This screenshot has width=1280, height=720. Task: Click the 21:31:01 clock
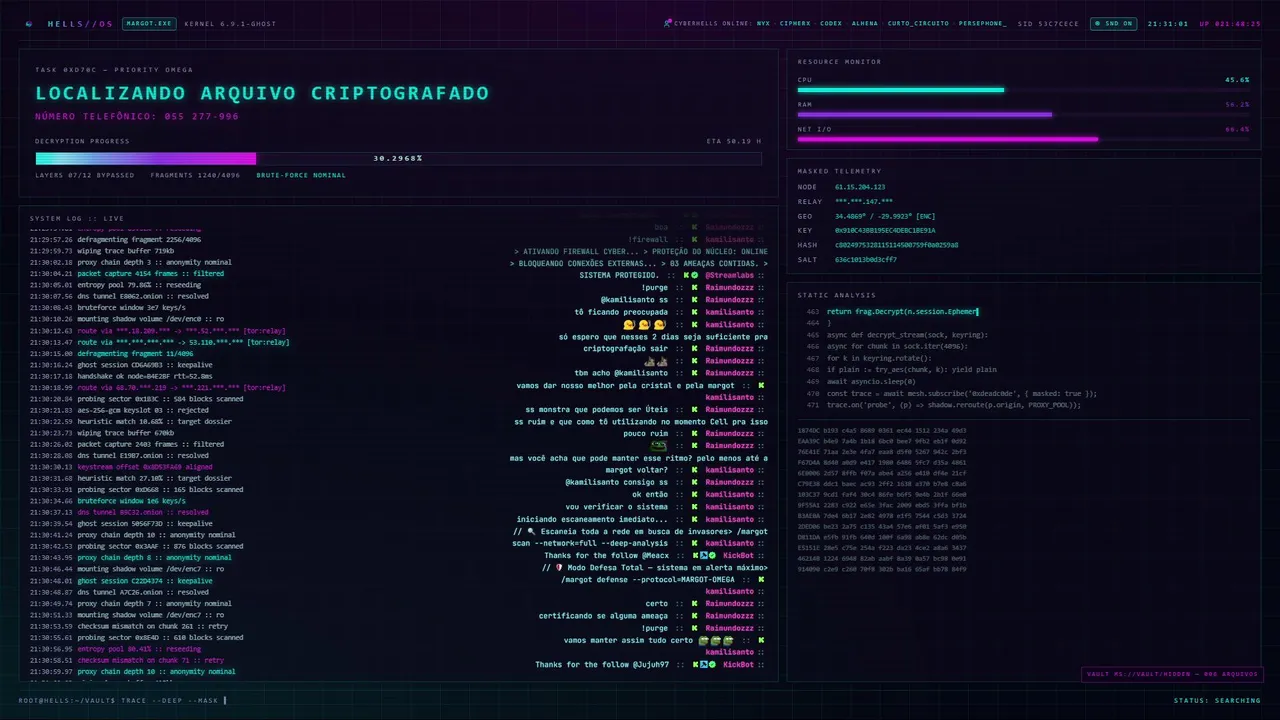(1167, 23)
